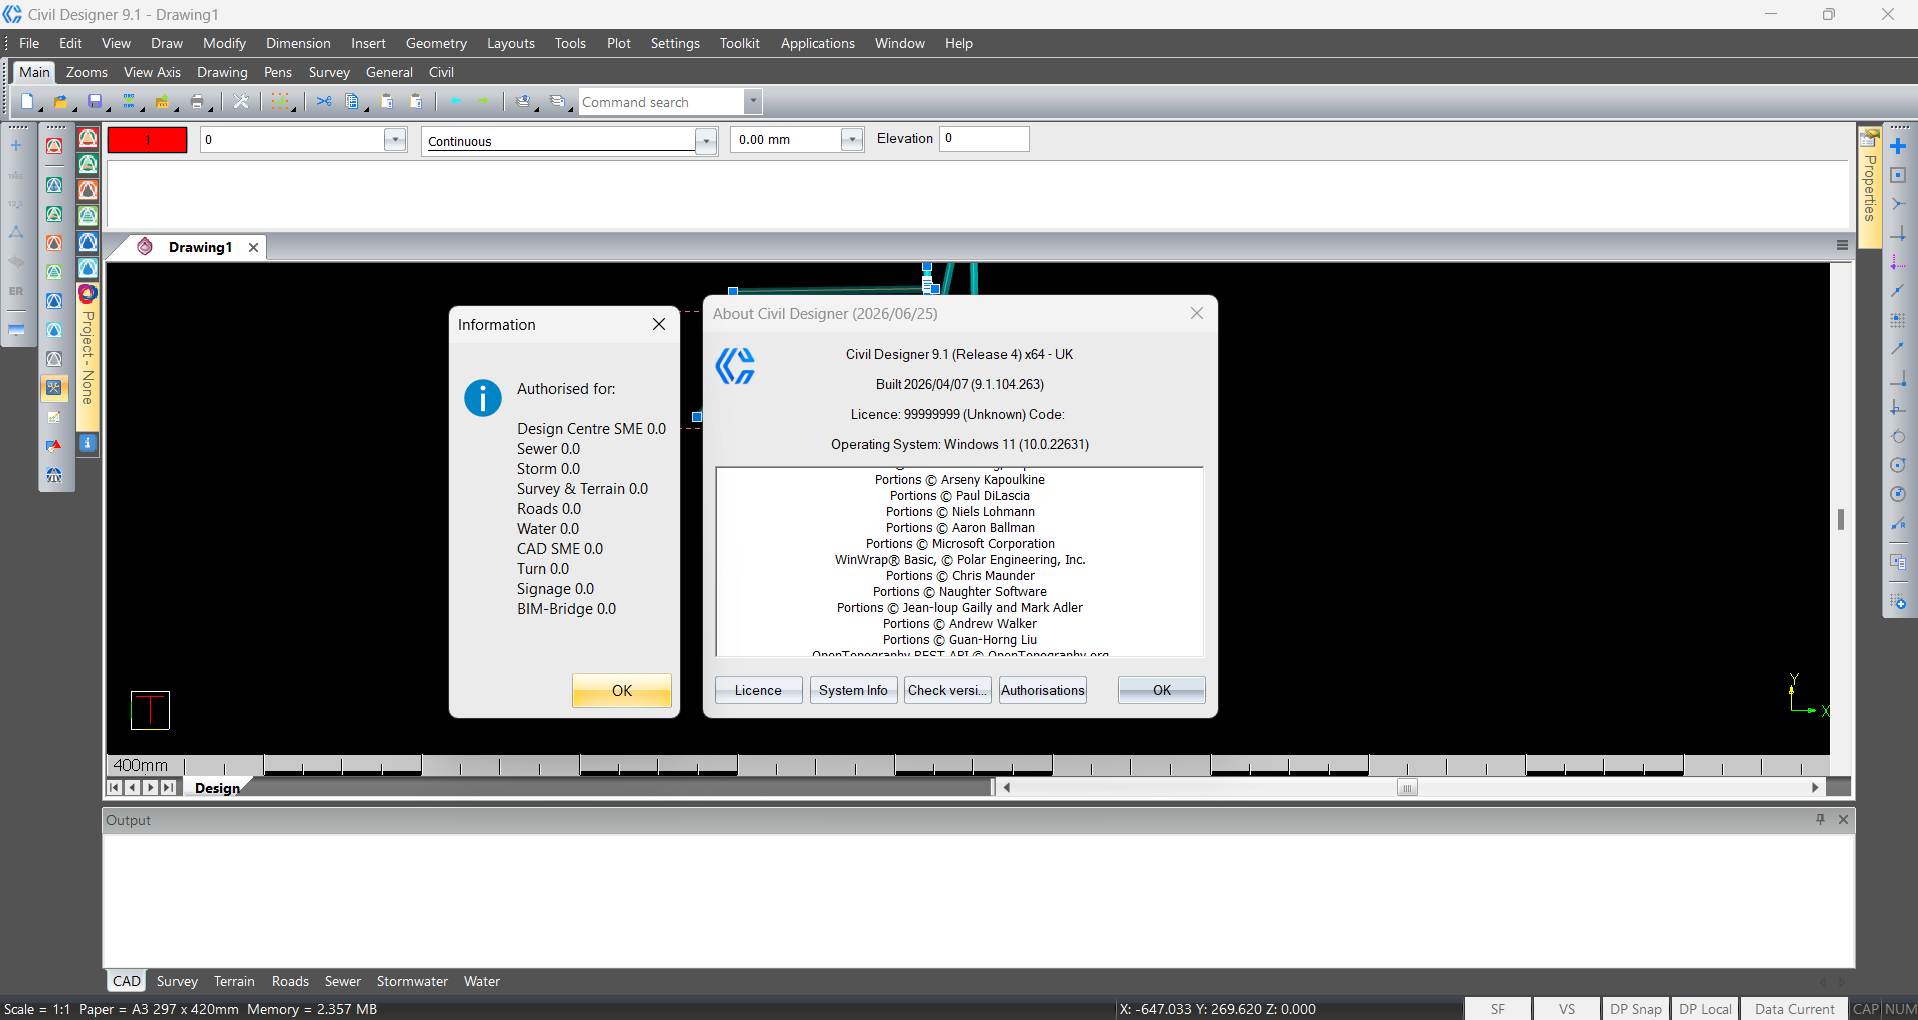Viewport: 1918px width, 1020px height.
Task: Click the horizontal scrollbar thumb below drawing
Action: click(x=1407, y=787)
